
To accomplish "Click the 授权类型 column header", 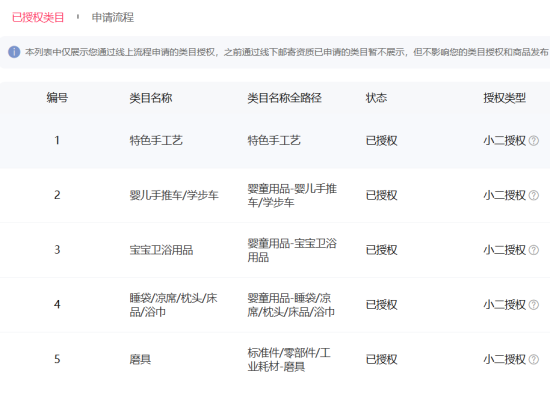I will [x=504, y=98].
